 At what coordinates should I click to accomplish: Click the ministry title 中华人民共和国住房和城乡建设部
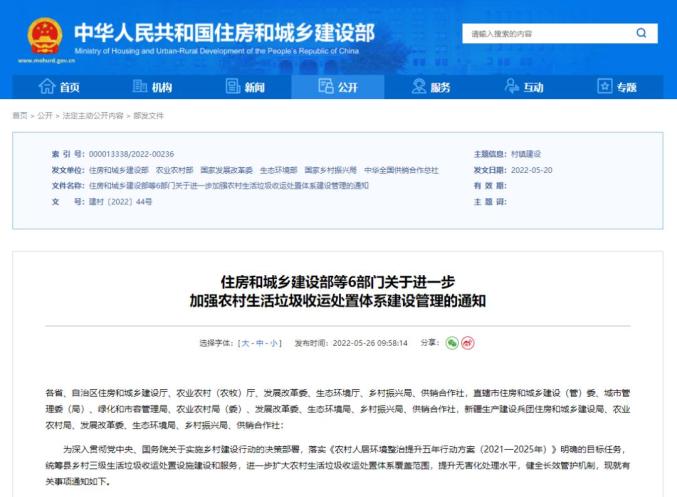pos(225,33)
